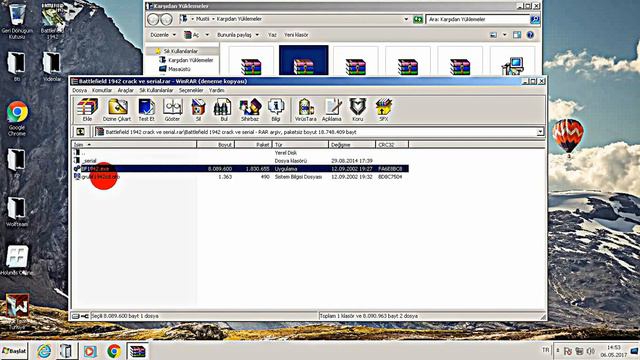This screenshot has width=640, height=360.
Task: Click the Dizine Çıkart extract icon
Action: tap(117, 110)
